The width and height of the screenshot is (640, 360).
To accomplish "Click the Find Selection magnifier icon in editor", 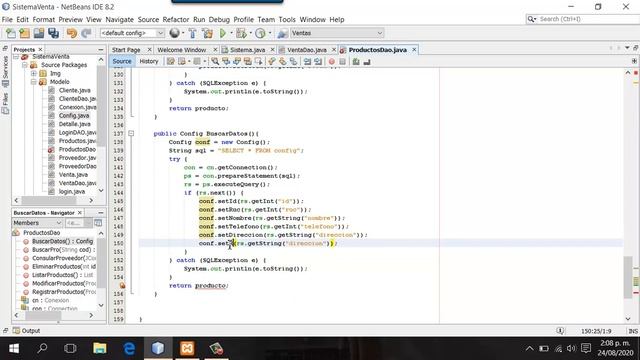I will (215, 61).
